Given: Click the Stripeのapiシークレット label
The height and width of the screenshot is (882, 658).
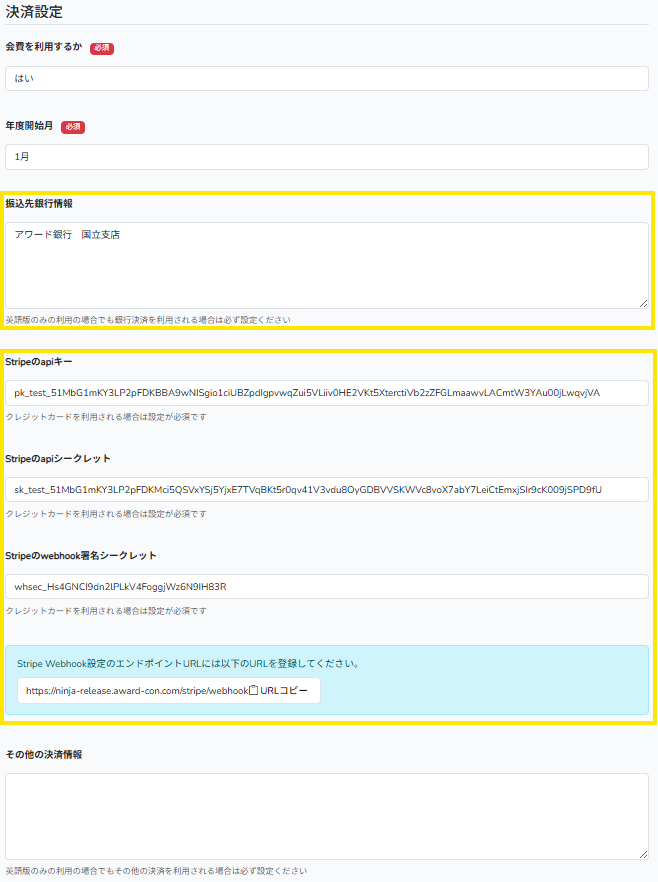Looking at the screenshot, I should [58, 458].
